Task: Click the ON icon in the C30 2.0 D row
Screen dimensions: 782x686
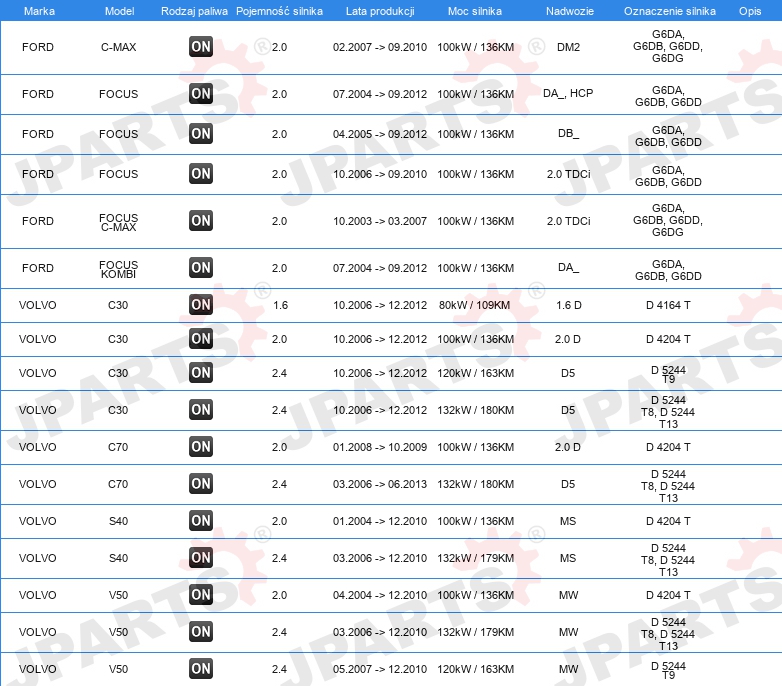Action: [201, 339]
